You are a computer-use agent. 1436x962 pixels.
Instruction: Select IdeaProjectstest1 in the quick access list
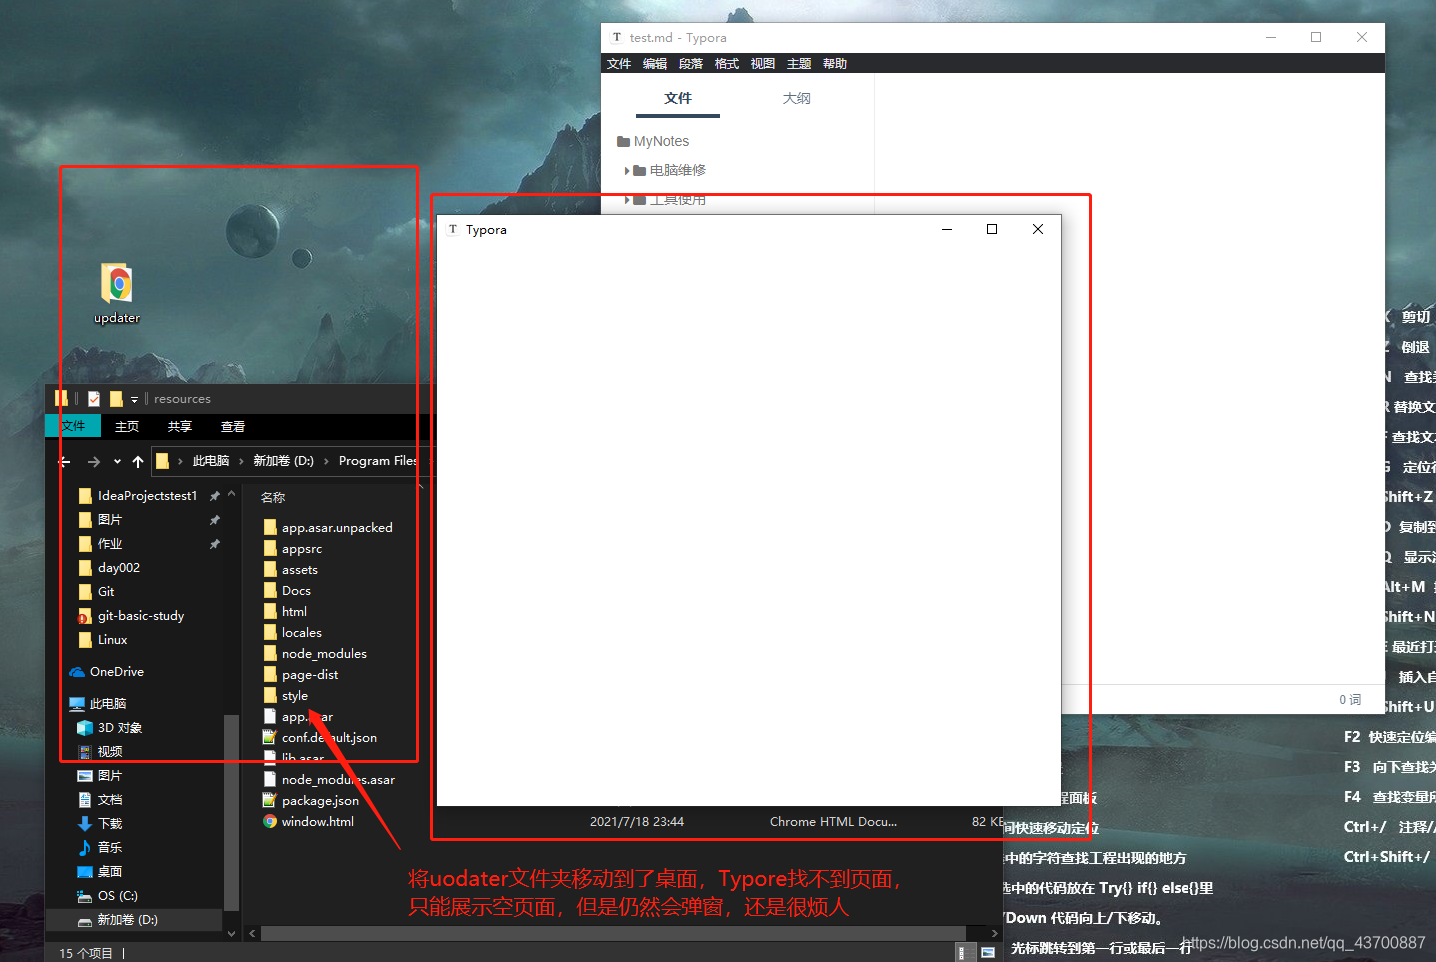coord(147,496)
